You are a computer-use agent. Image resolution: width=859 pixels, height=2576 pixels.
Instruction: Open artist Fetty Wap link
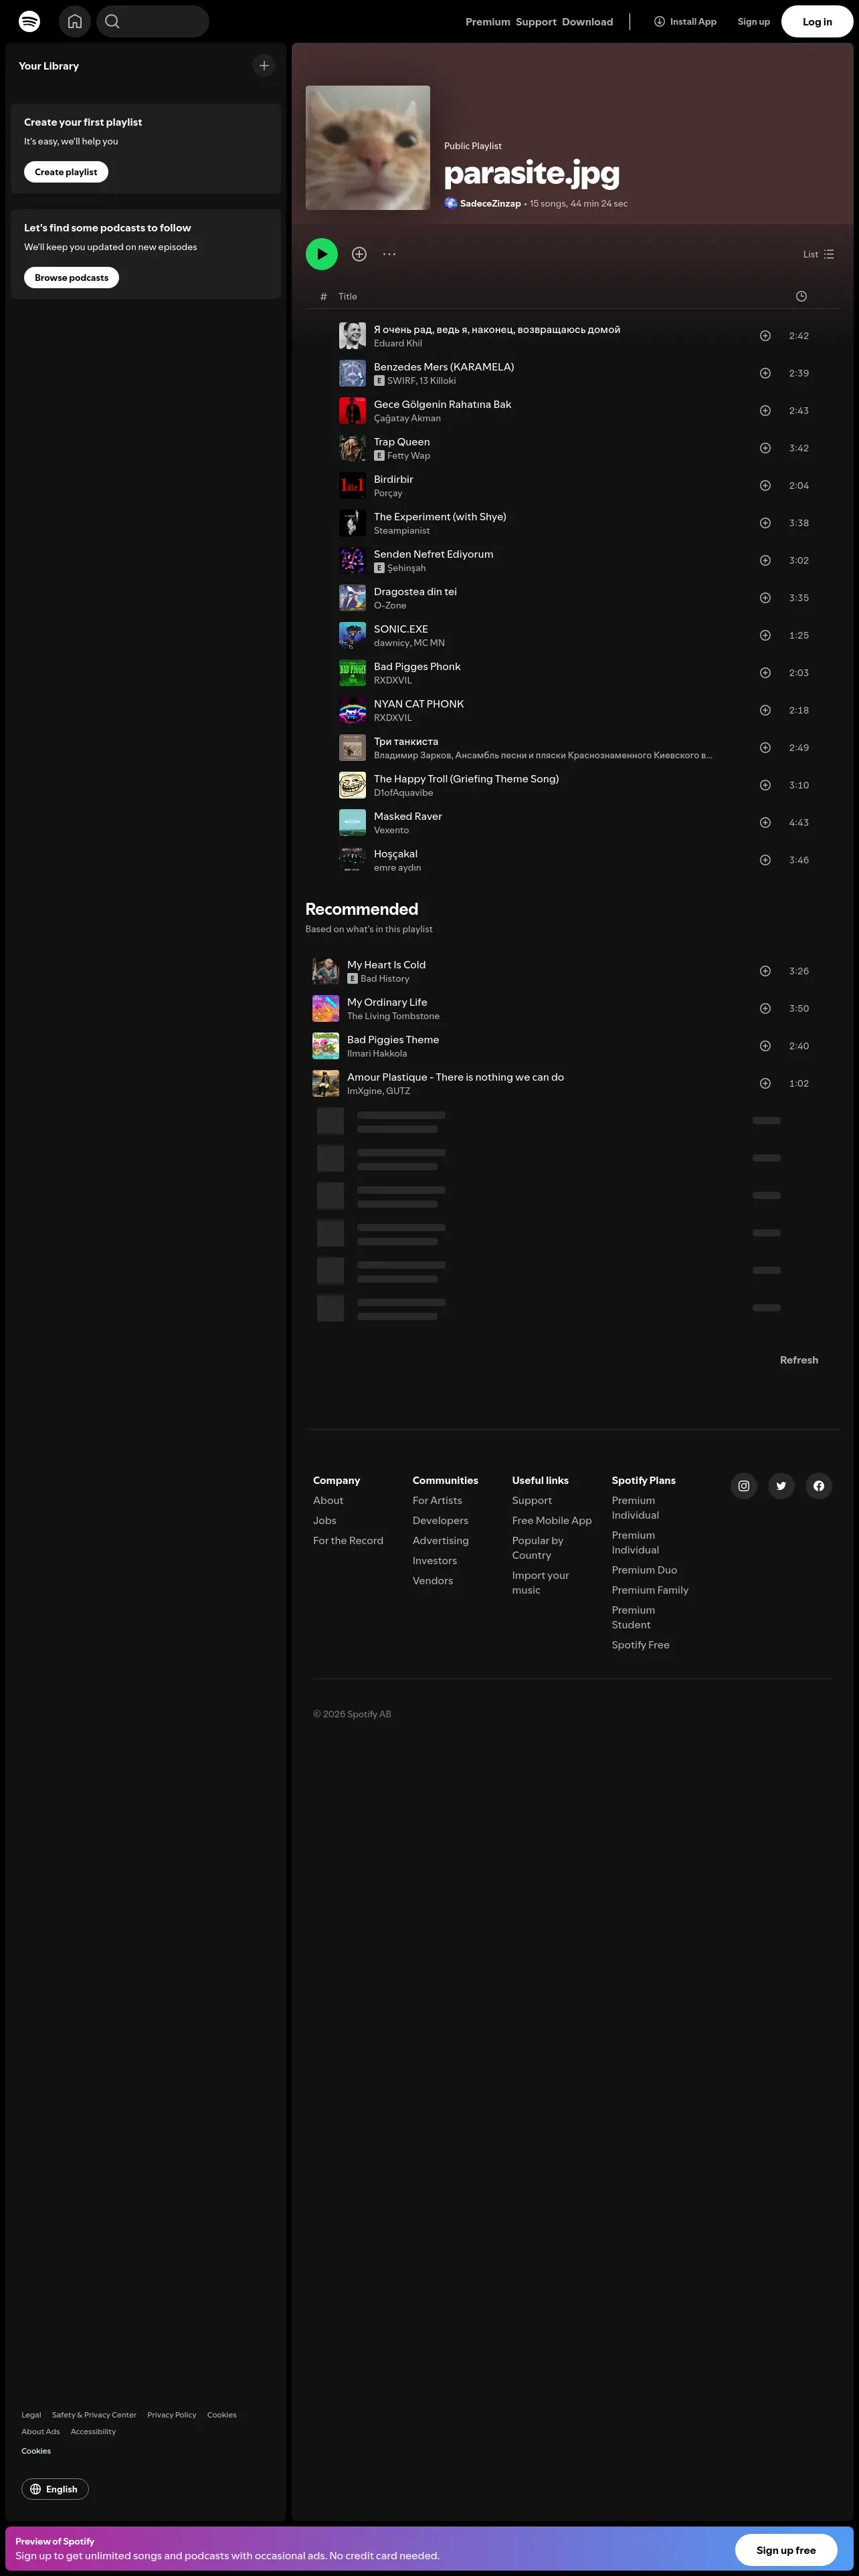[x=409, y=456]
